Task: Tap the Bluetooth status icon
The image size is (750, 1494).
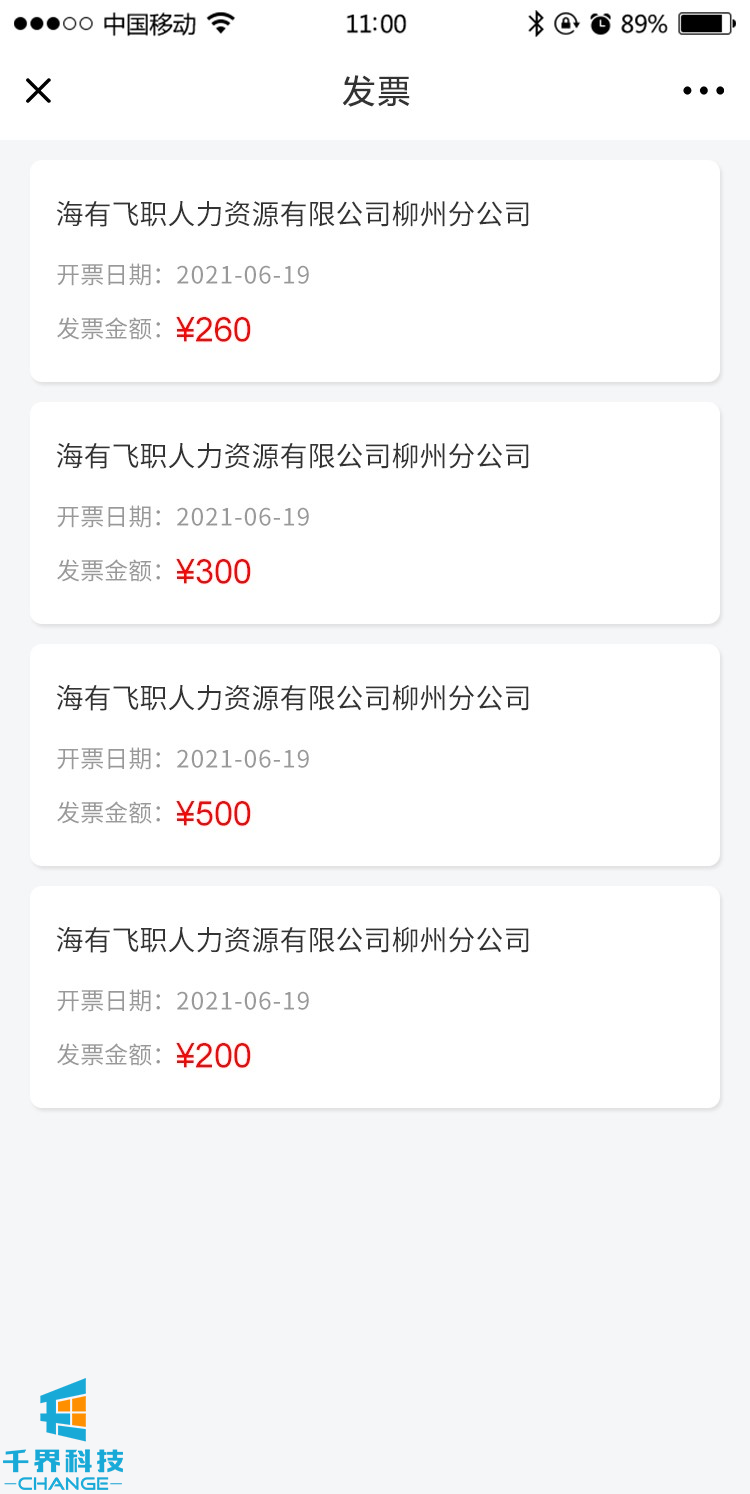Action: pyautogui.click(x=536, y=24)
